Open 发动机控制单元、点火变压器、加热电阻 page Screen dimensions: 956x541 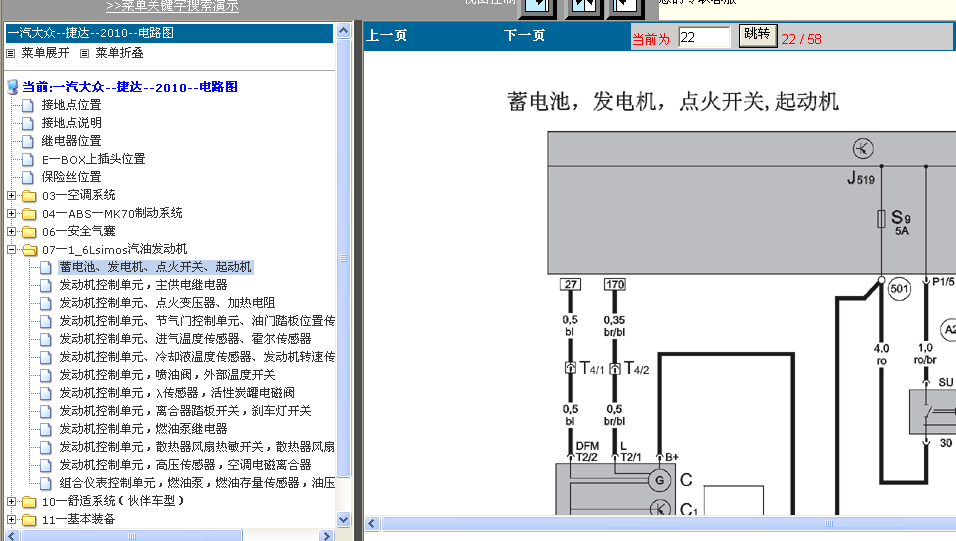[x=167, y=303]
